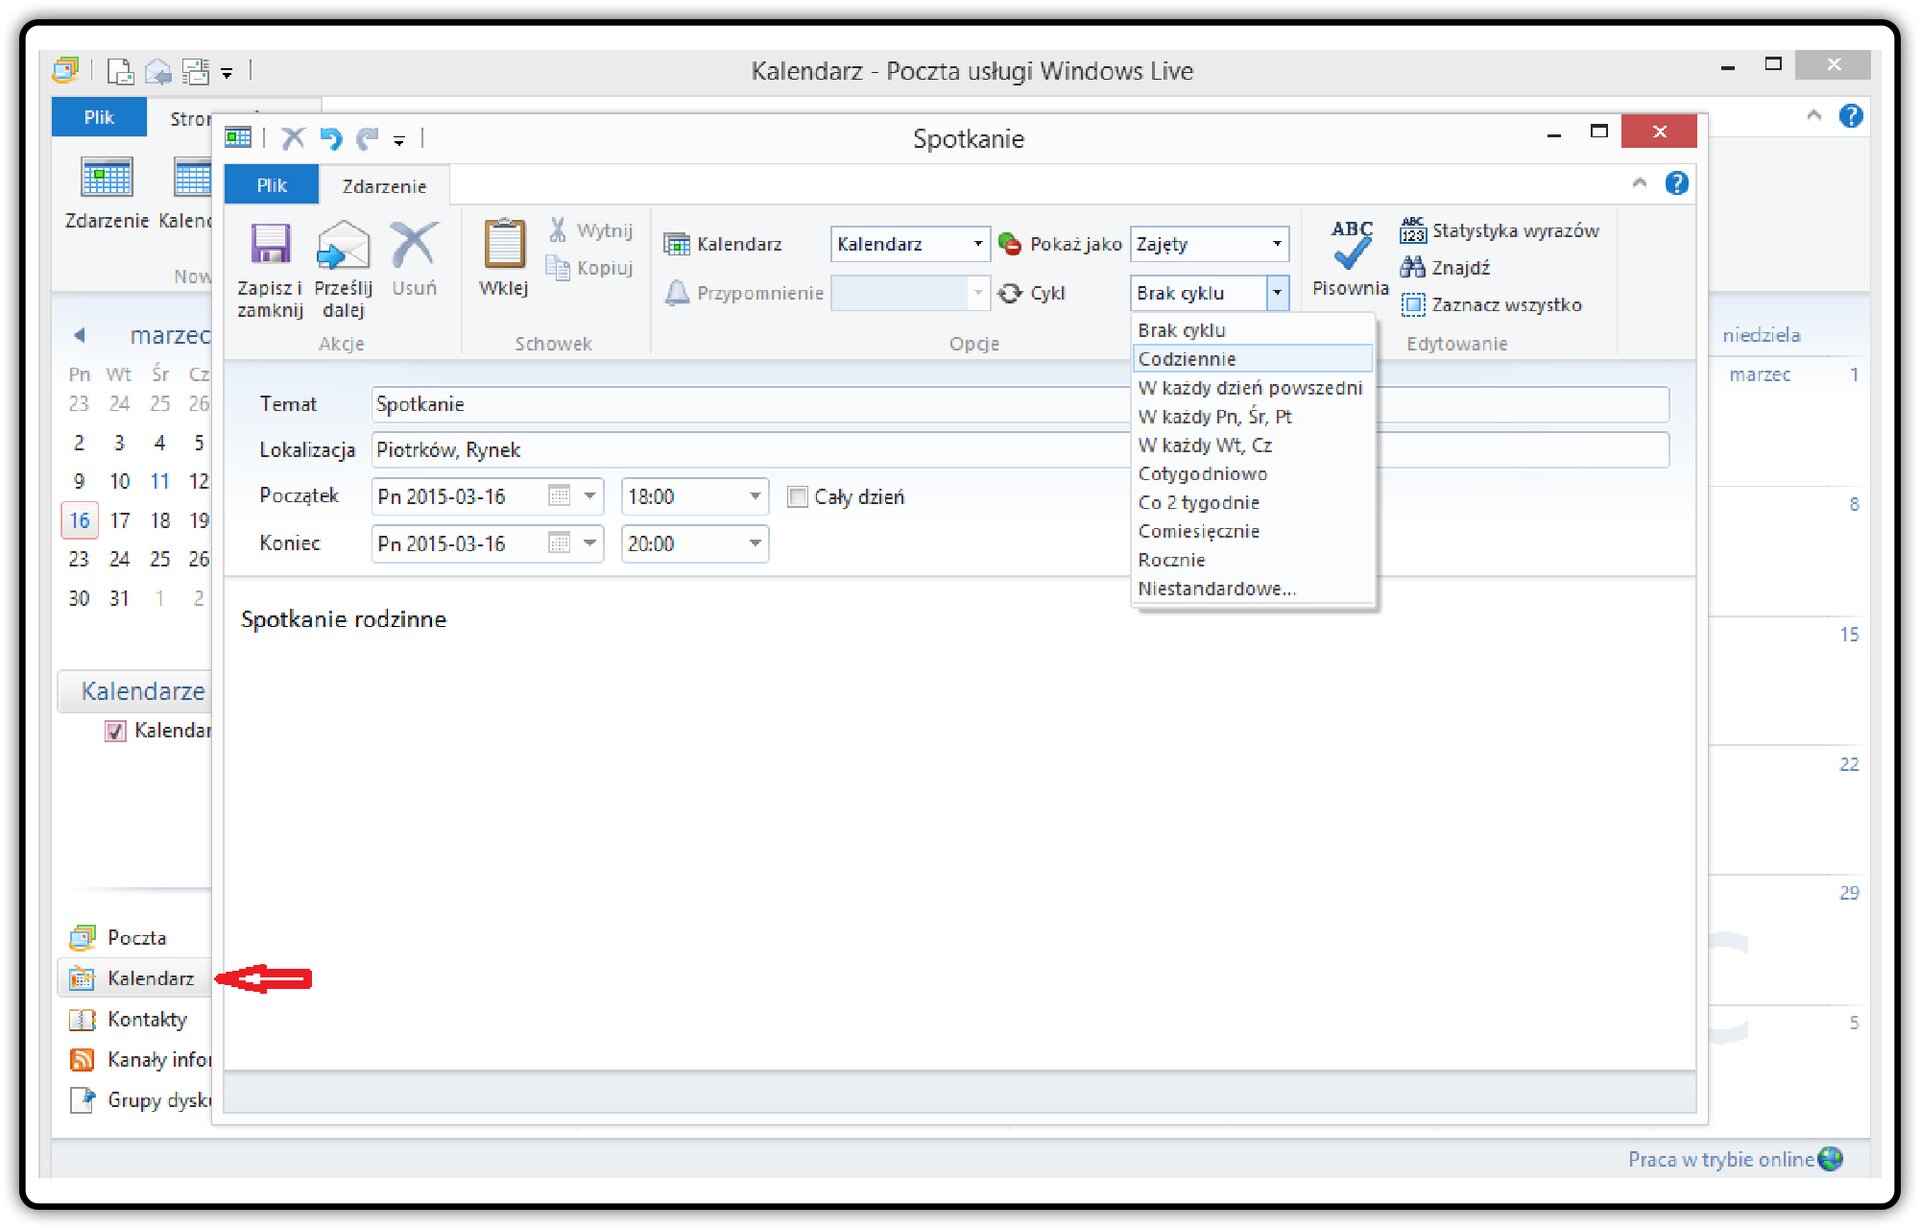Screen dimensions: 1920x1229
Task: Click into the Lokalizacja field
Action: [x=1020, y=450]
